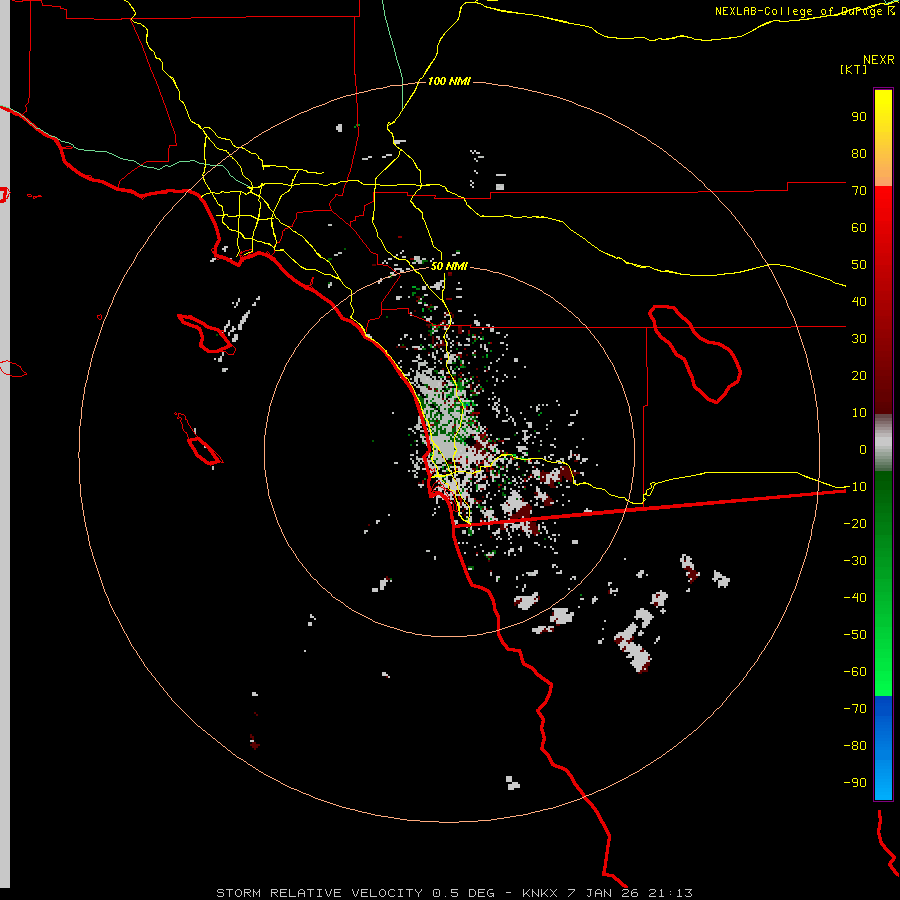Screen dimensions: 900x900
Task: Click the gray zero-velocity segment of the color bar
Action: point(883,443)
